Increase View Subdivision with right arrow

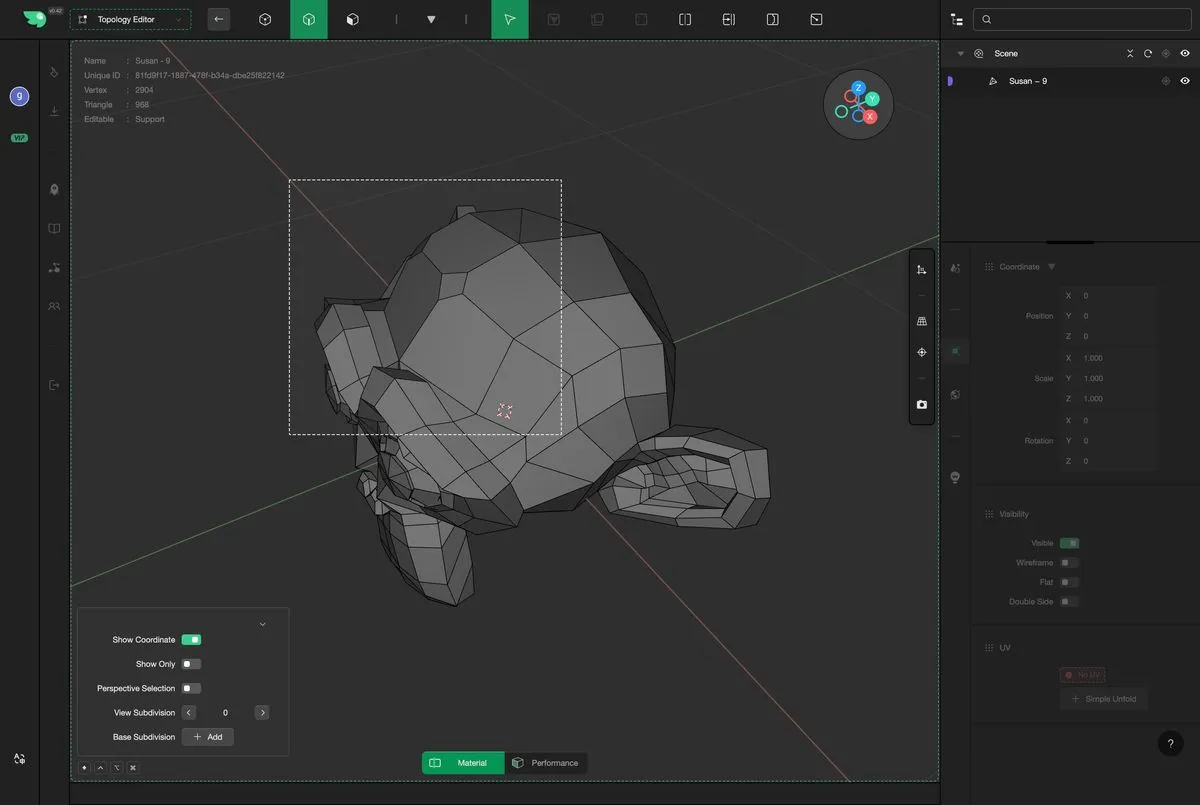point(262,713)
